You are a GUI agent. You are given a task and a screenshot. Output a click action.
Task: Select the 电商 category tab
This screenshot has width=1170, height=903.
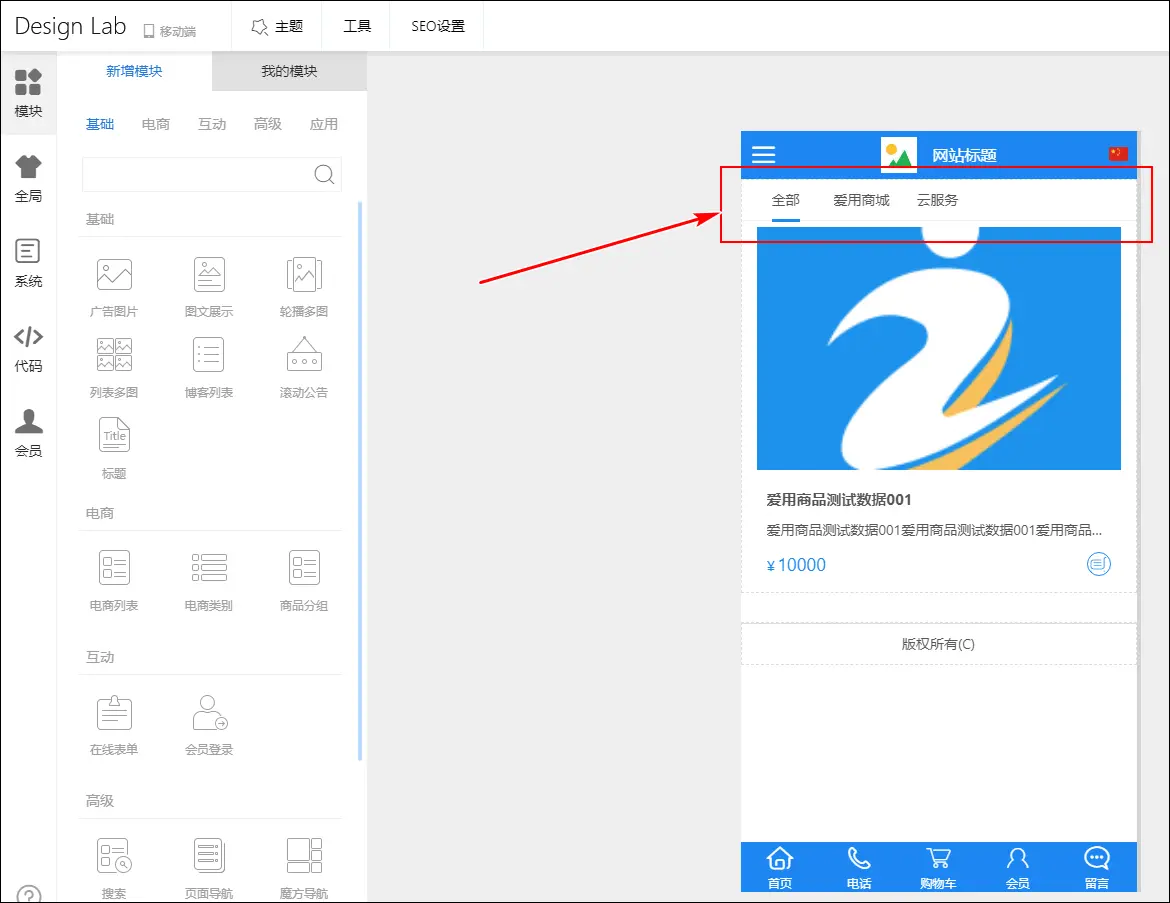(x=156, y=124)
